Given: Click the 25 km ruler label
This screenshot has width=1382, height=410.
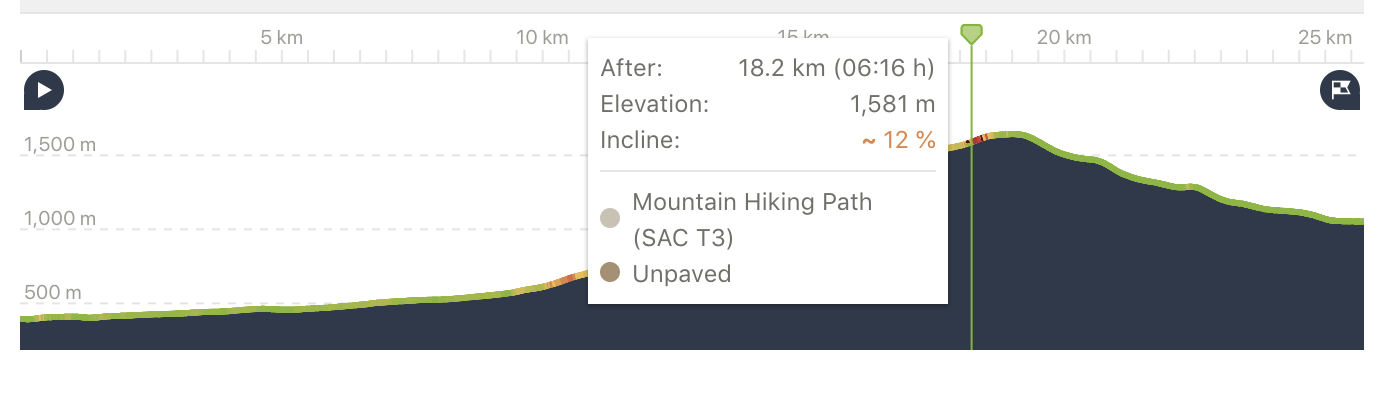Looking at the screenshot, I should [1324, 38].
